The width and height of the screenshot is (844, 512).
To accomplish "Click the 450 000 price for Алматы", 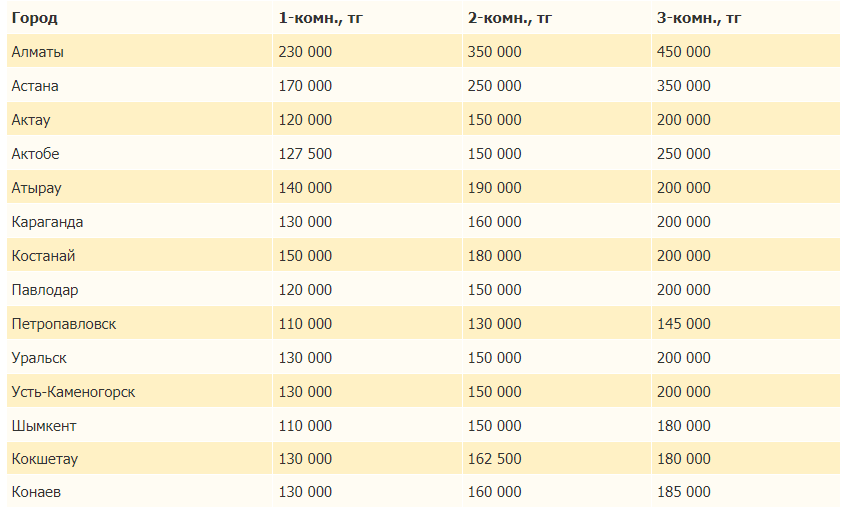I will 684,52.
